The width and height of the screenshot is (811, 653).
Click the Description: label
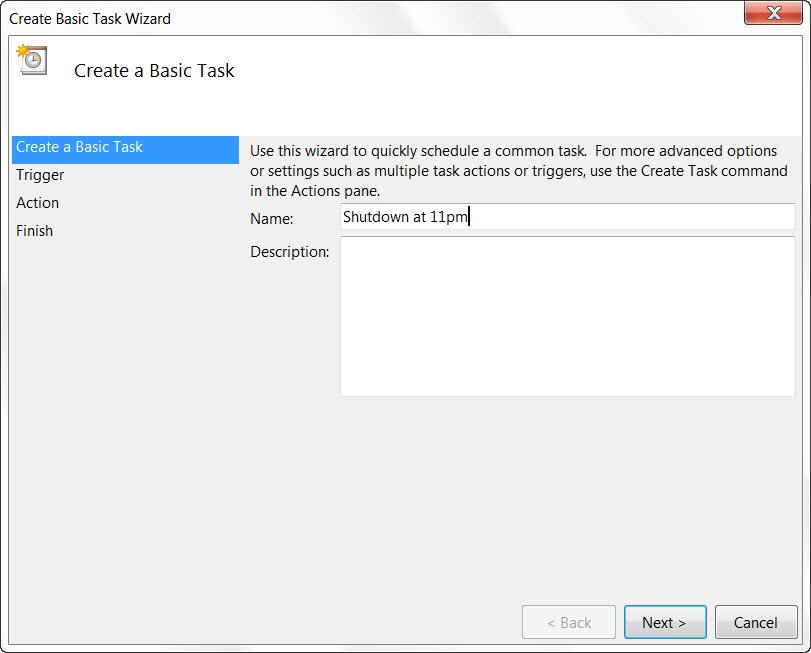[289, 252]
